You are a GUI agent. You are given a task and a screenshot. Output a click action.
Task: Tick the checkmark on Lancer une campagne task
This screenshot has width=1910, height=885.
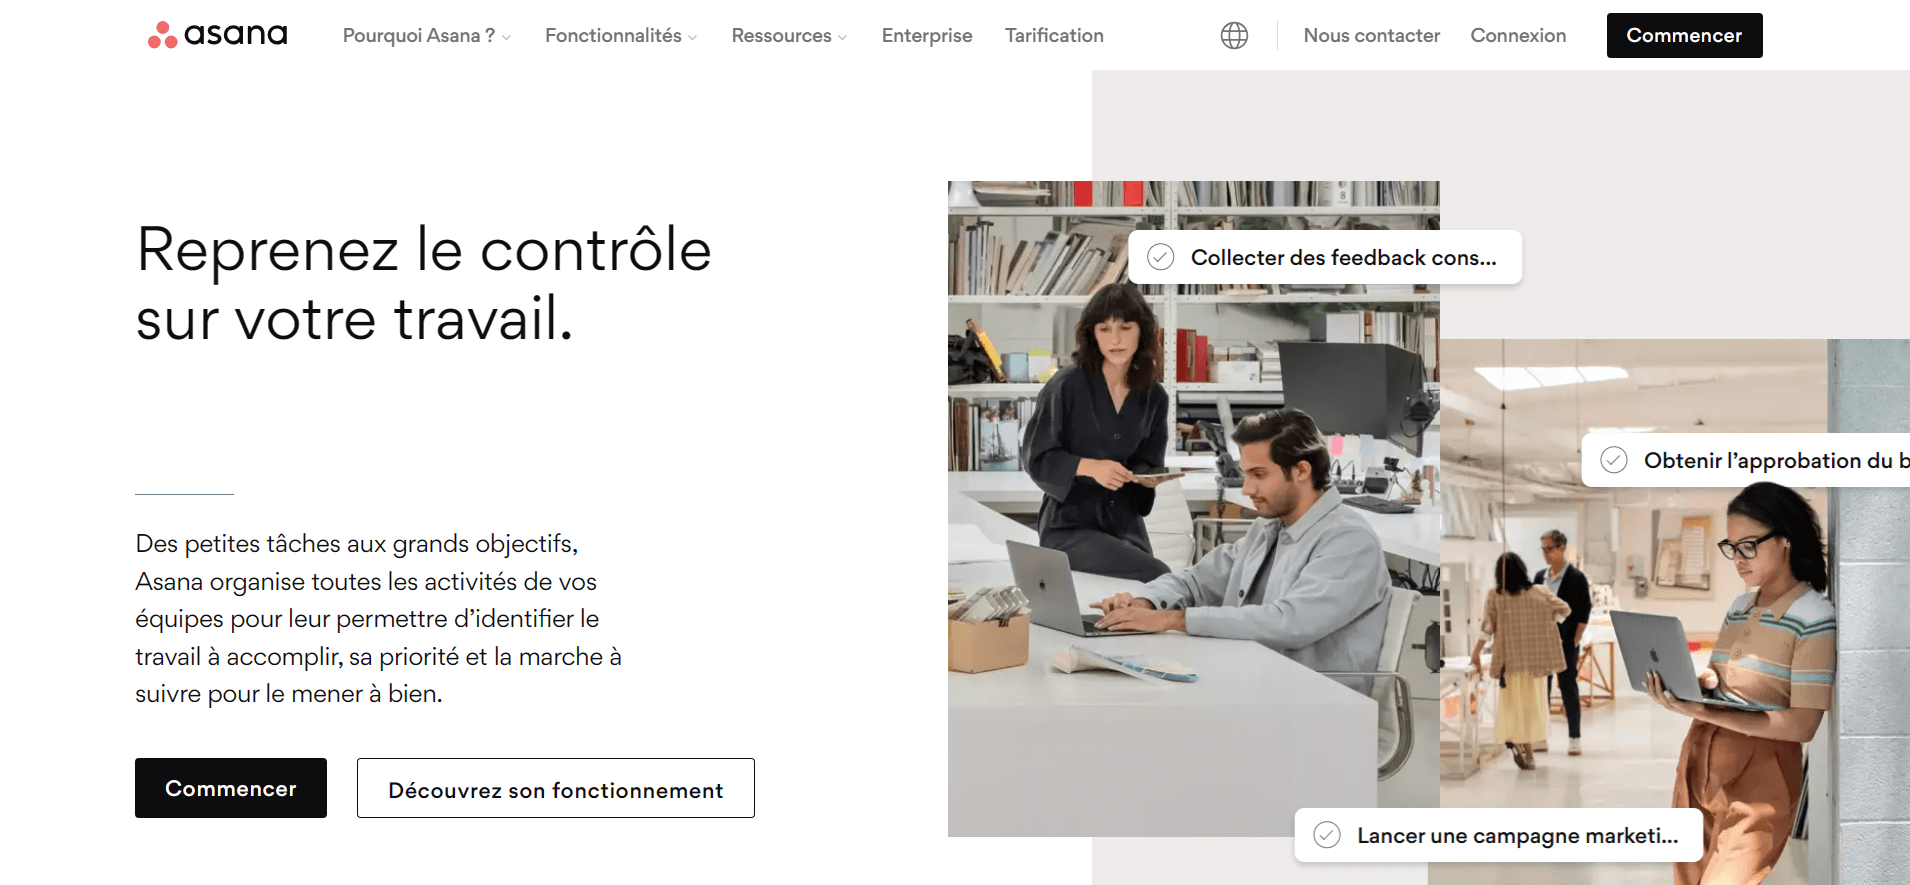tap(1326, 835)
